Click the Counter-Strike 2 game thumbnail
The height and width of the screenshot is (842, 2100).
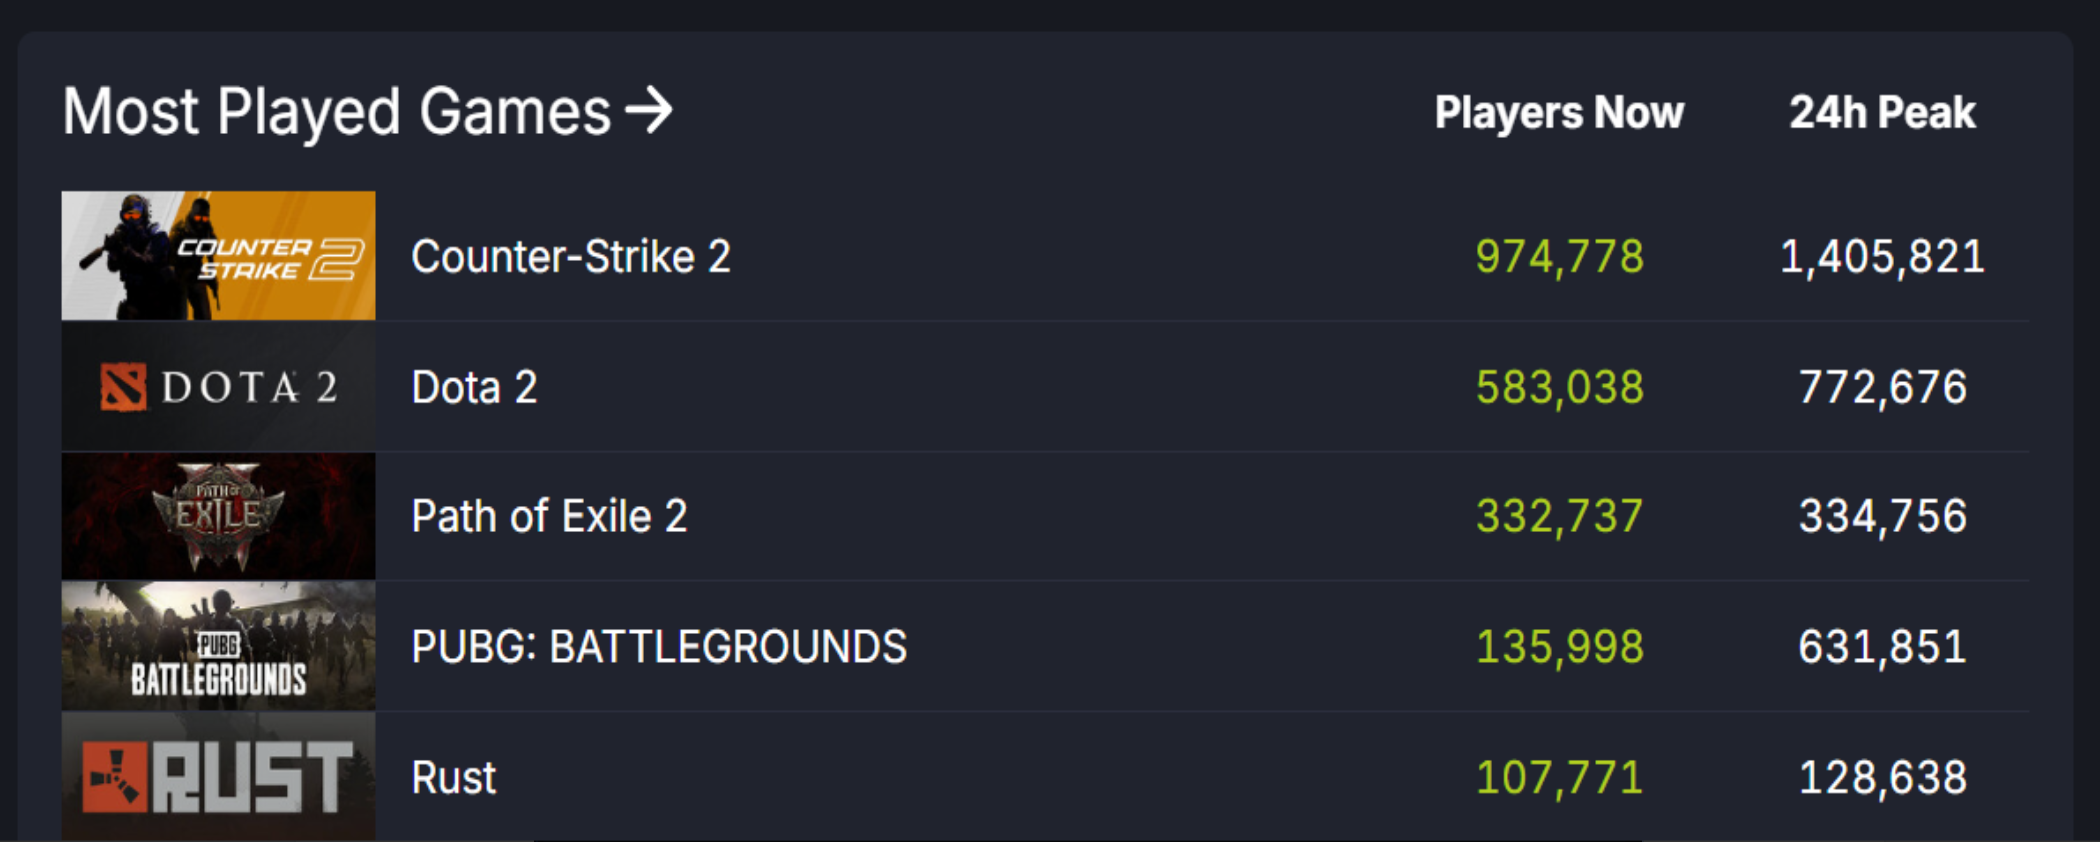(x=218, y=256)
